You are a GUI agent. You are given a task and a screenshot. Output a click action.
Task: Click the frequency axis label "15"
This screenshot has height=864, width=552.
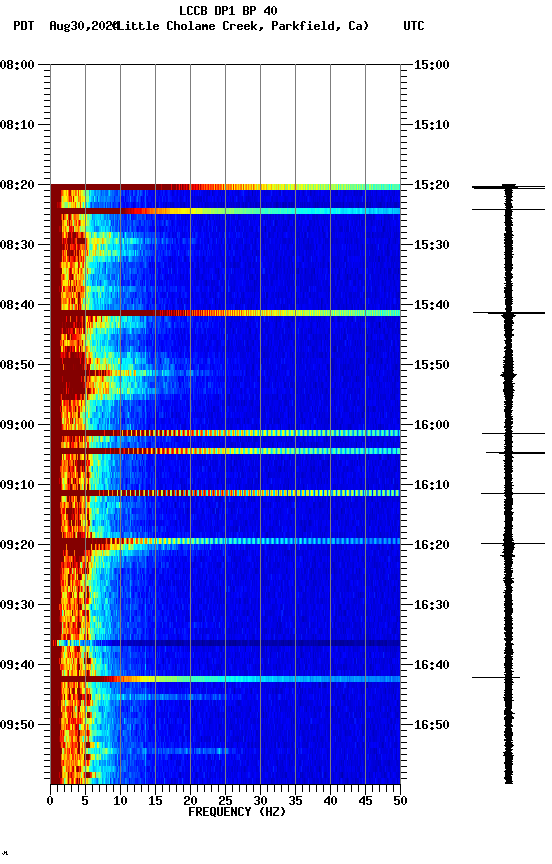tap(155, 801)
